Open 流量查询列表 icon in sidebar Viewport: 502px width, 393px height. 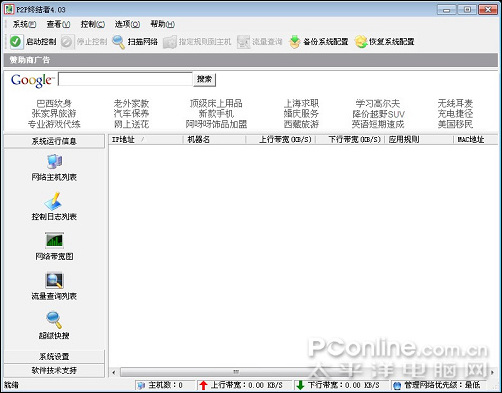[54, 280]
